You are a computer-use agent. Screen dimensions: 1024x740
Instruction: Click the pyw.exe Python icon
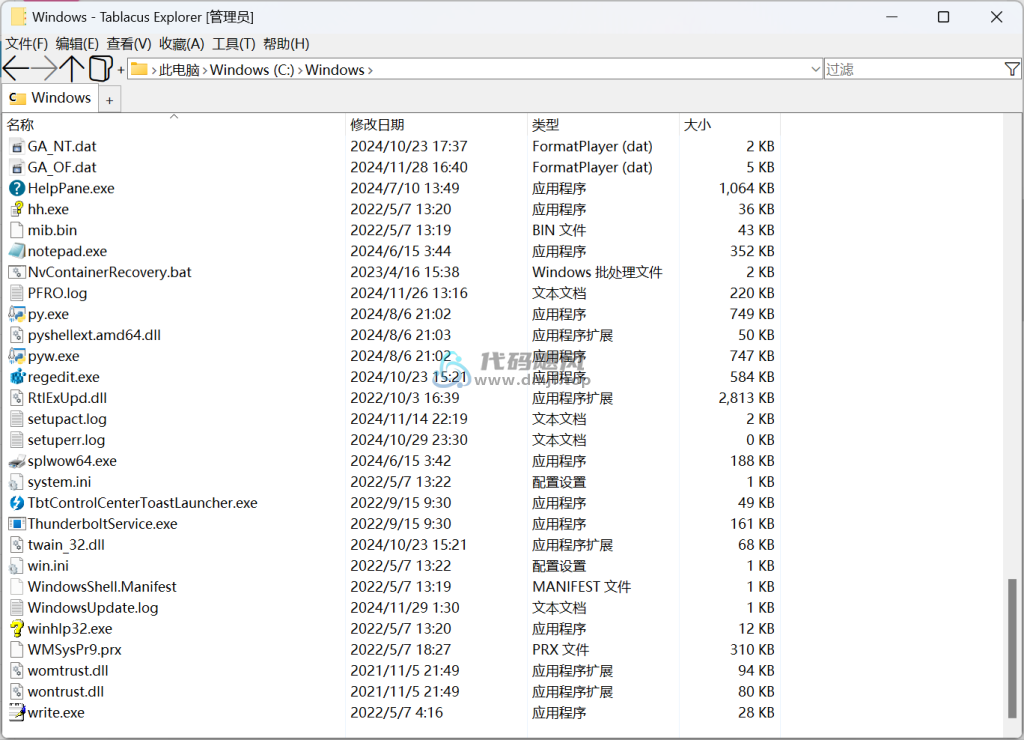17,356
